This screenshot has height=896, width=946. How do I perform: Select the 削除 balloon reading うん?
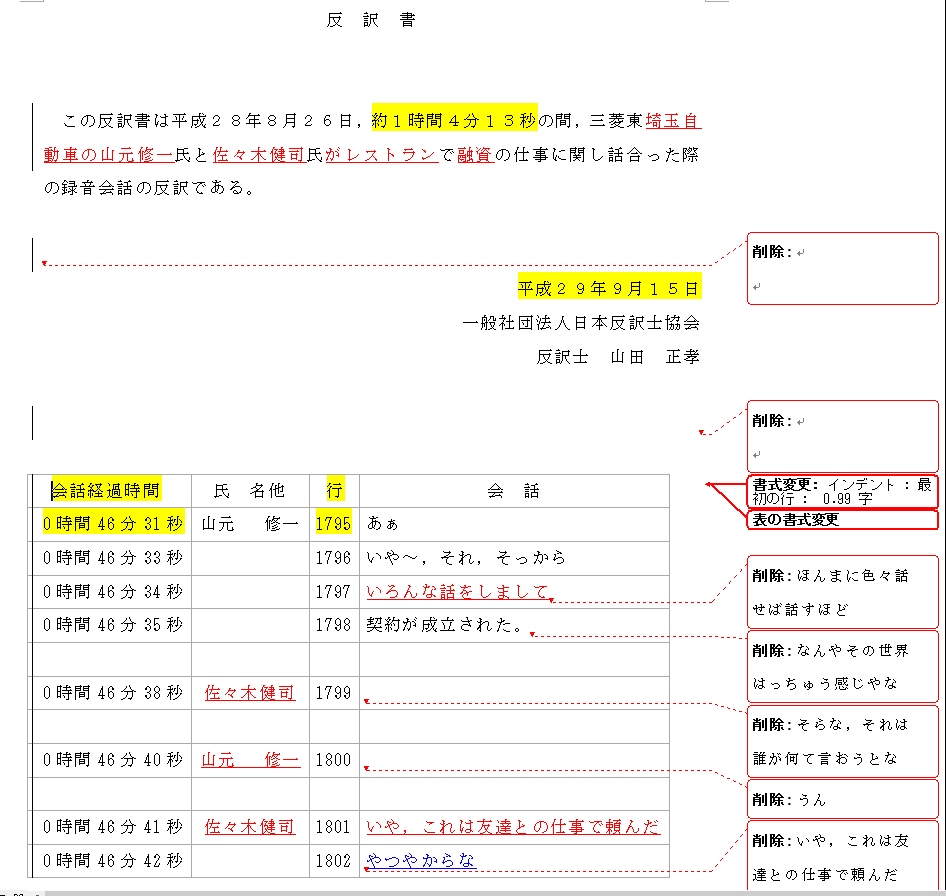[x=842, y=798]
